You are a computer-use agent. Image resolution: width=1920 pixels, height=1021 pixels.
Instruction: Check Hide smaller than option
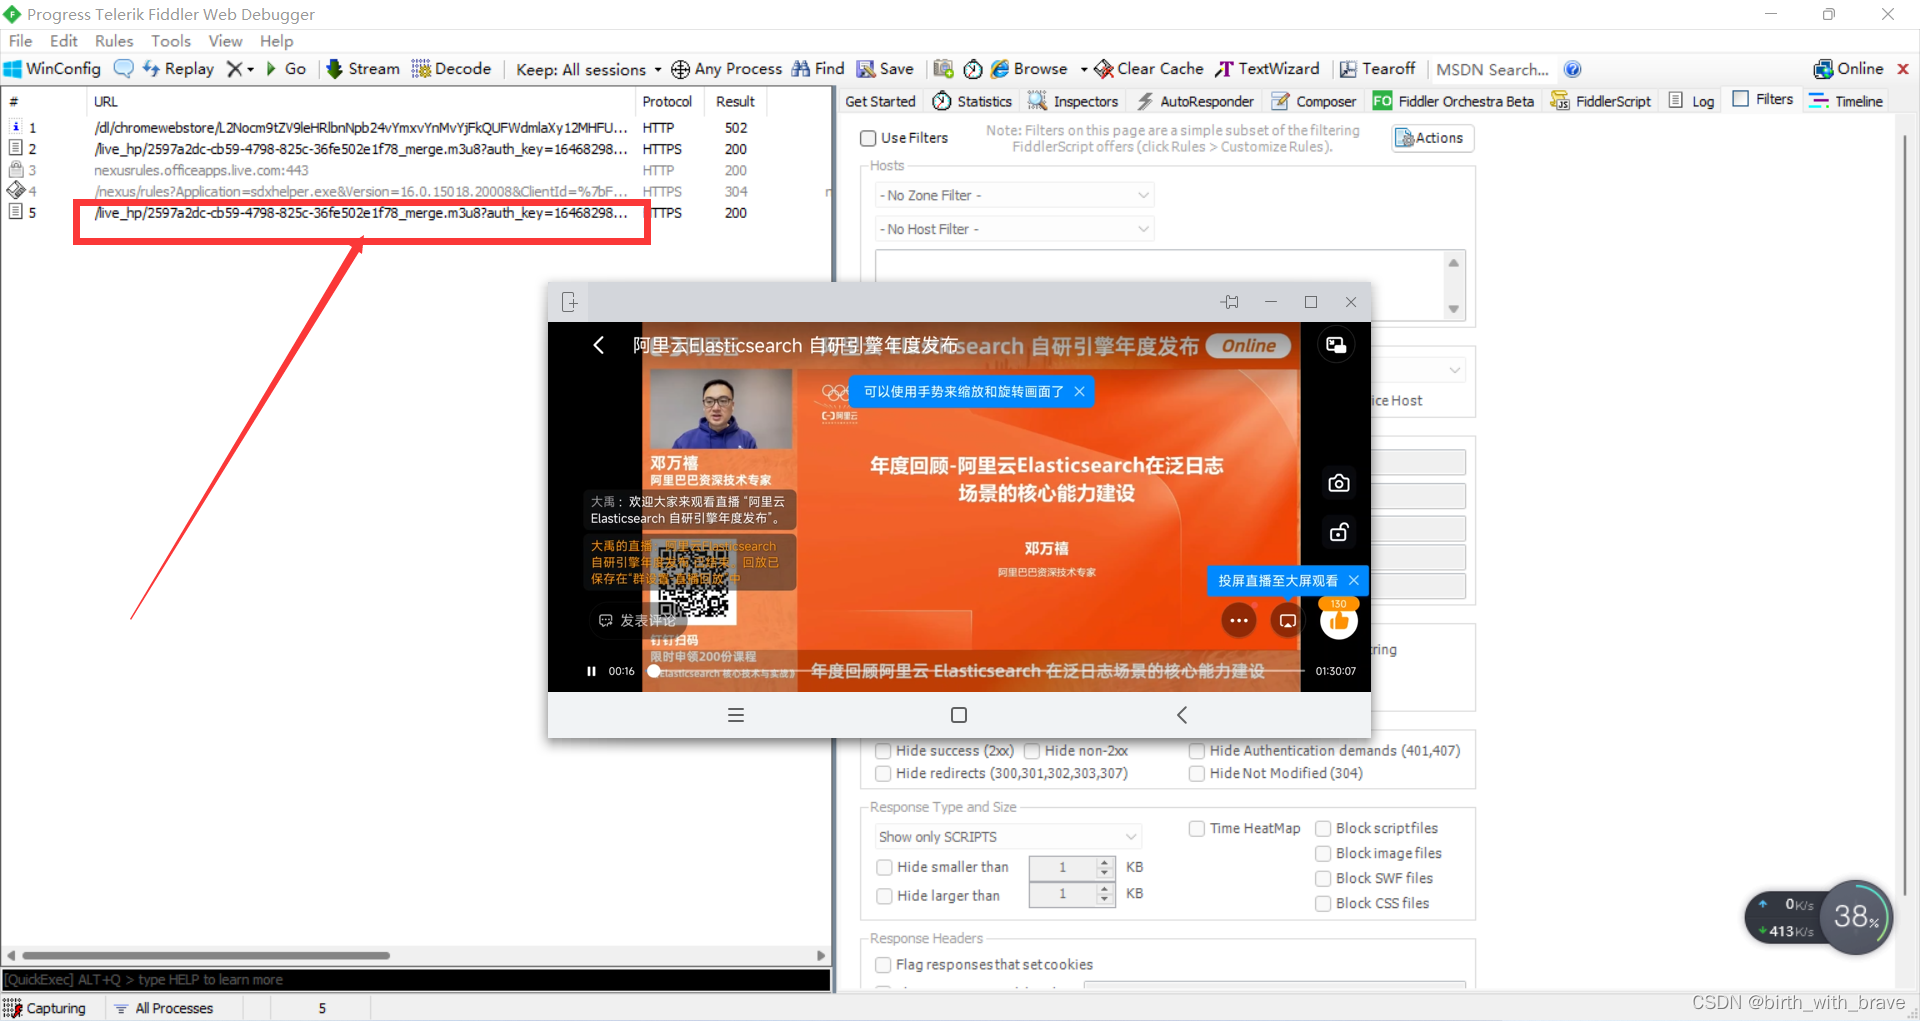point(884,867)
